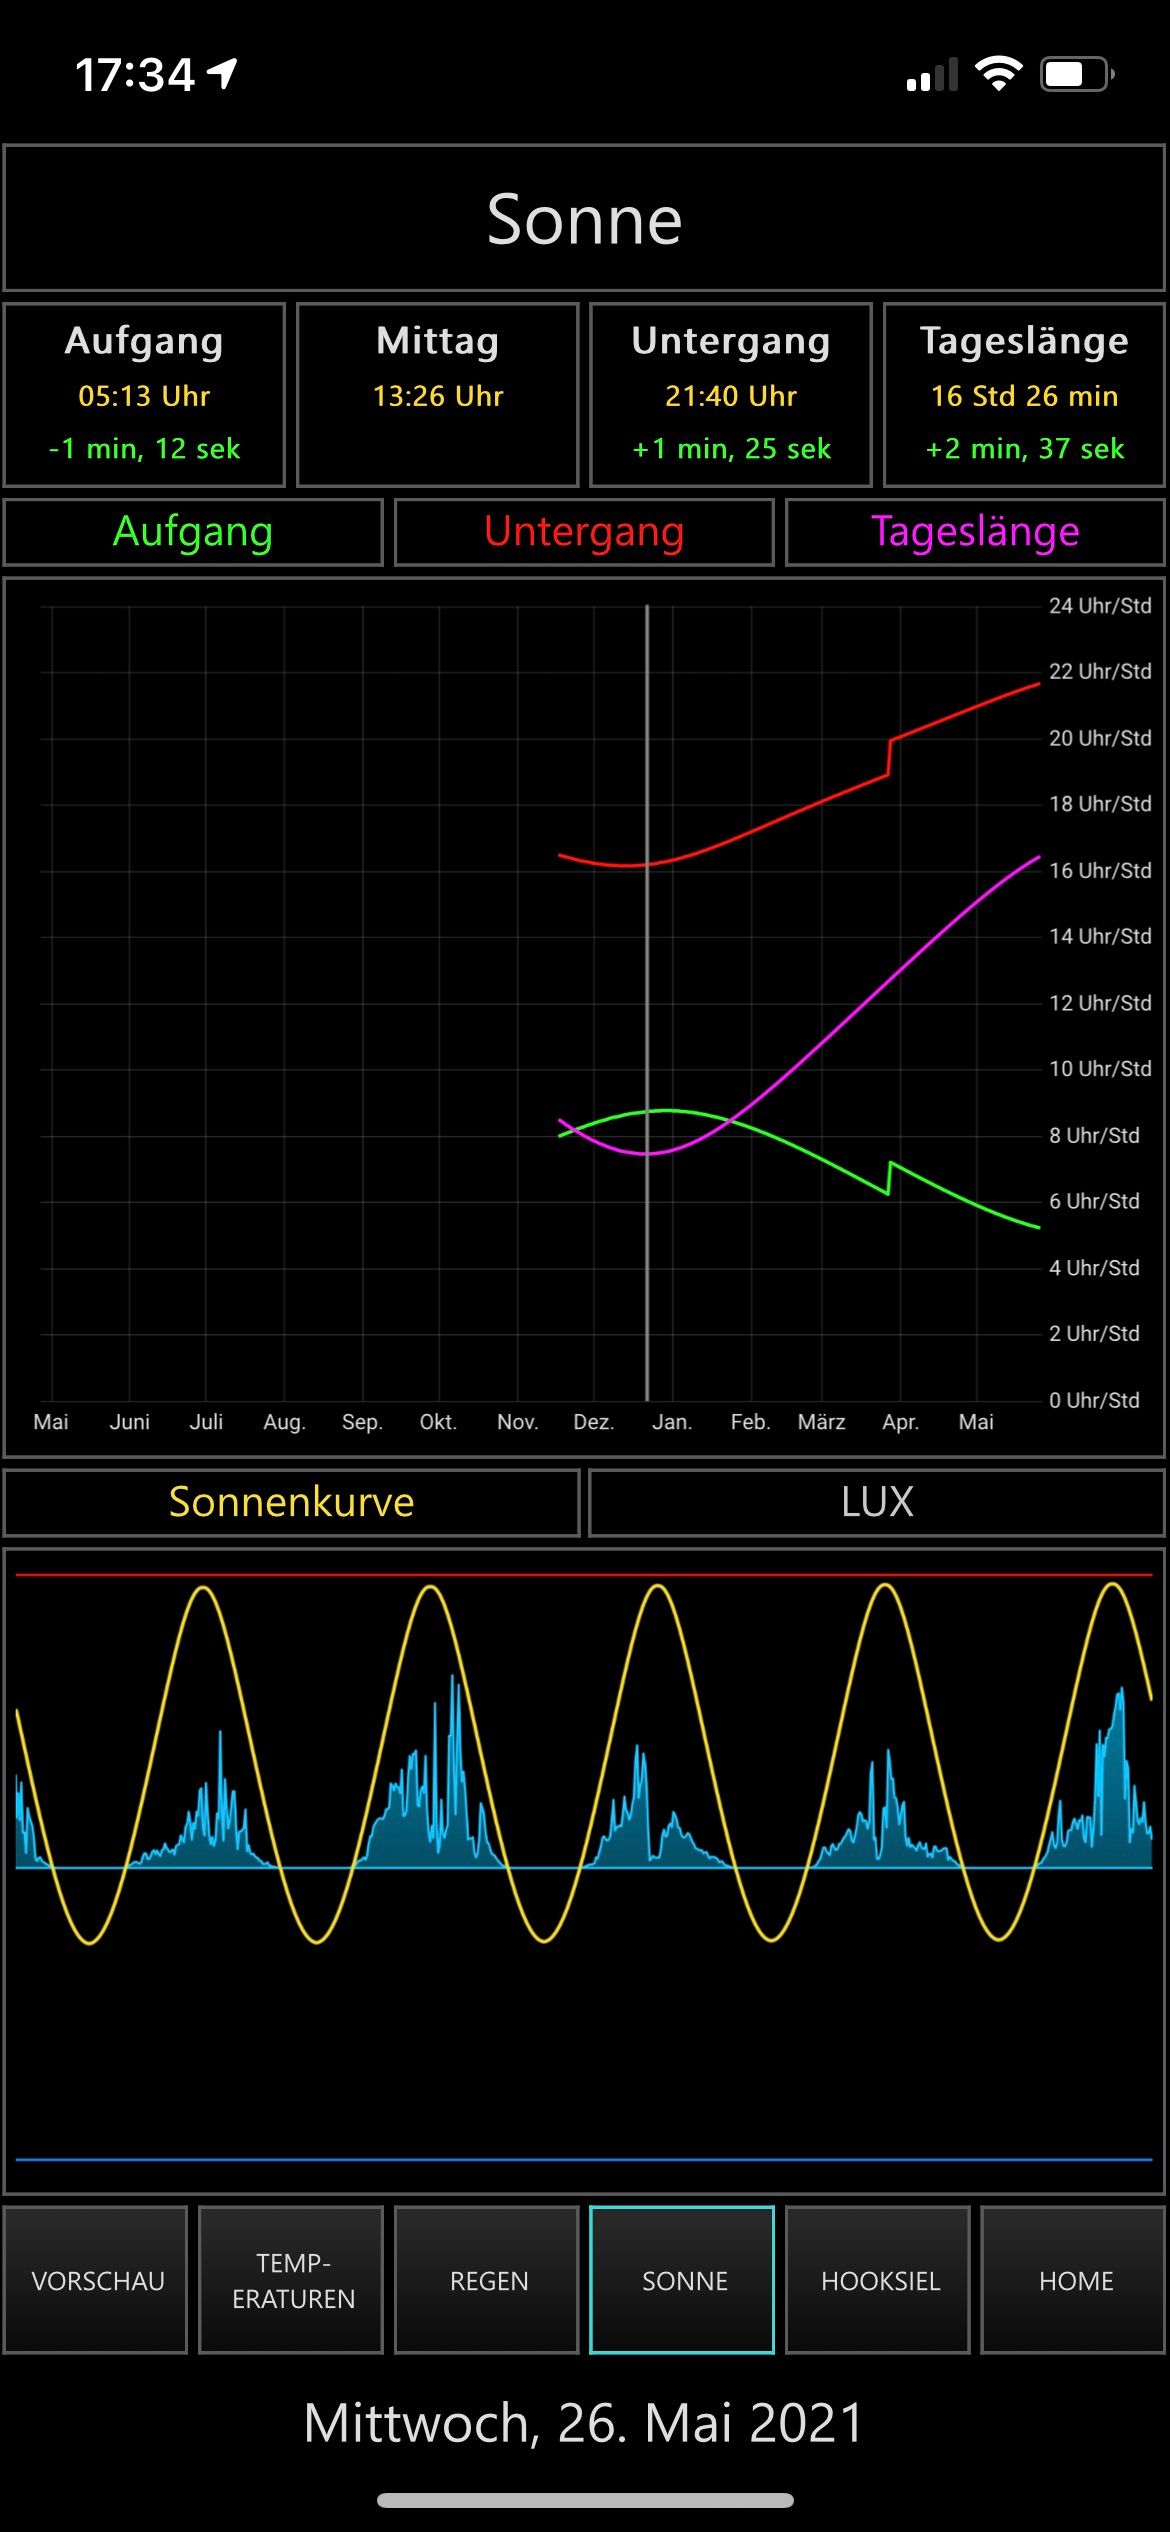Tap the Tageslänge 16 Std 26 min card
This screenshot has height=2532, width=1170.
click(1025, 395)
